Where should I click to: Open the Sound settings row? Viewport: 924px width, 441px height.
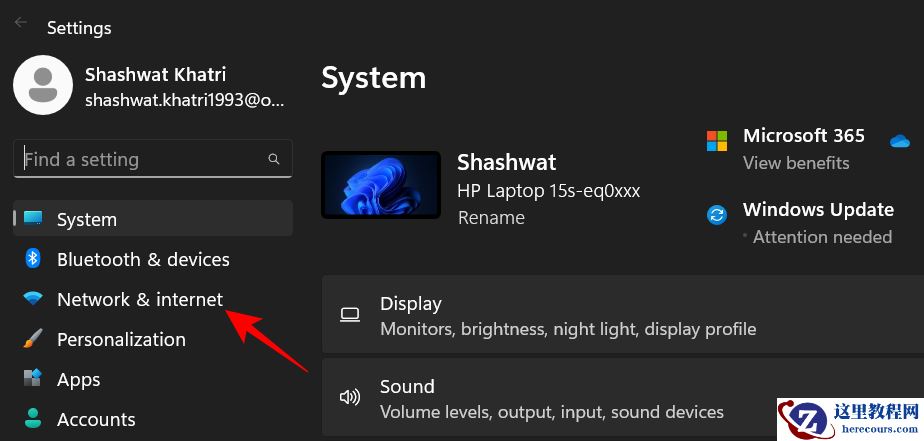620,398
